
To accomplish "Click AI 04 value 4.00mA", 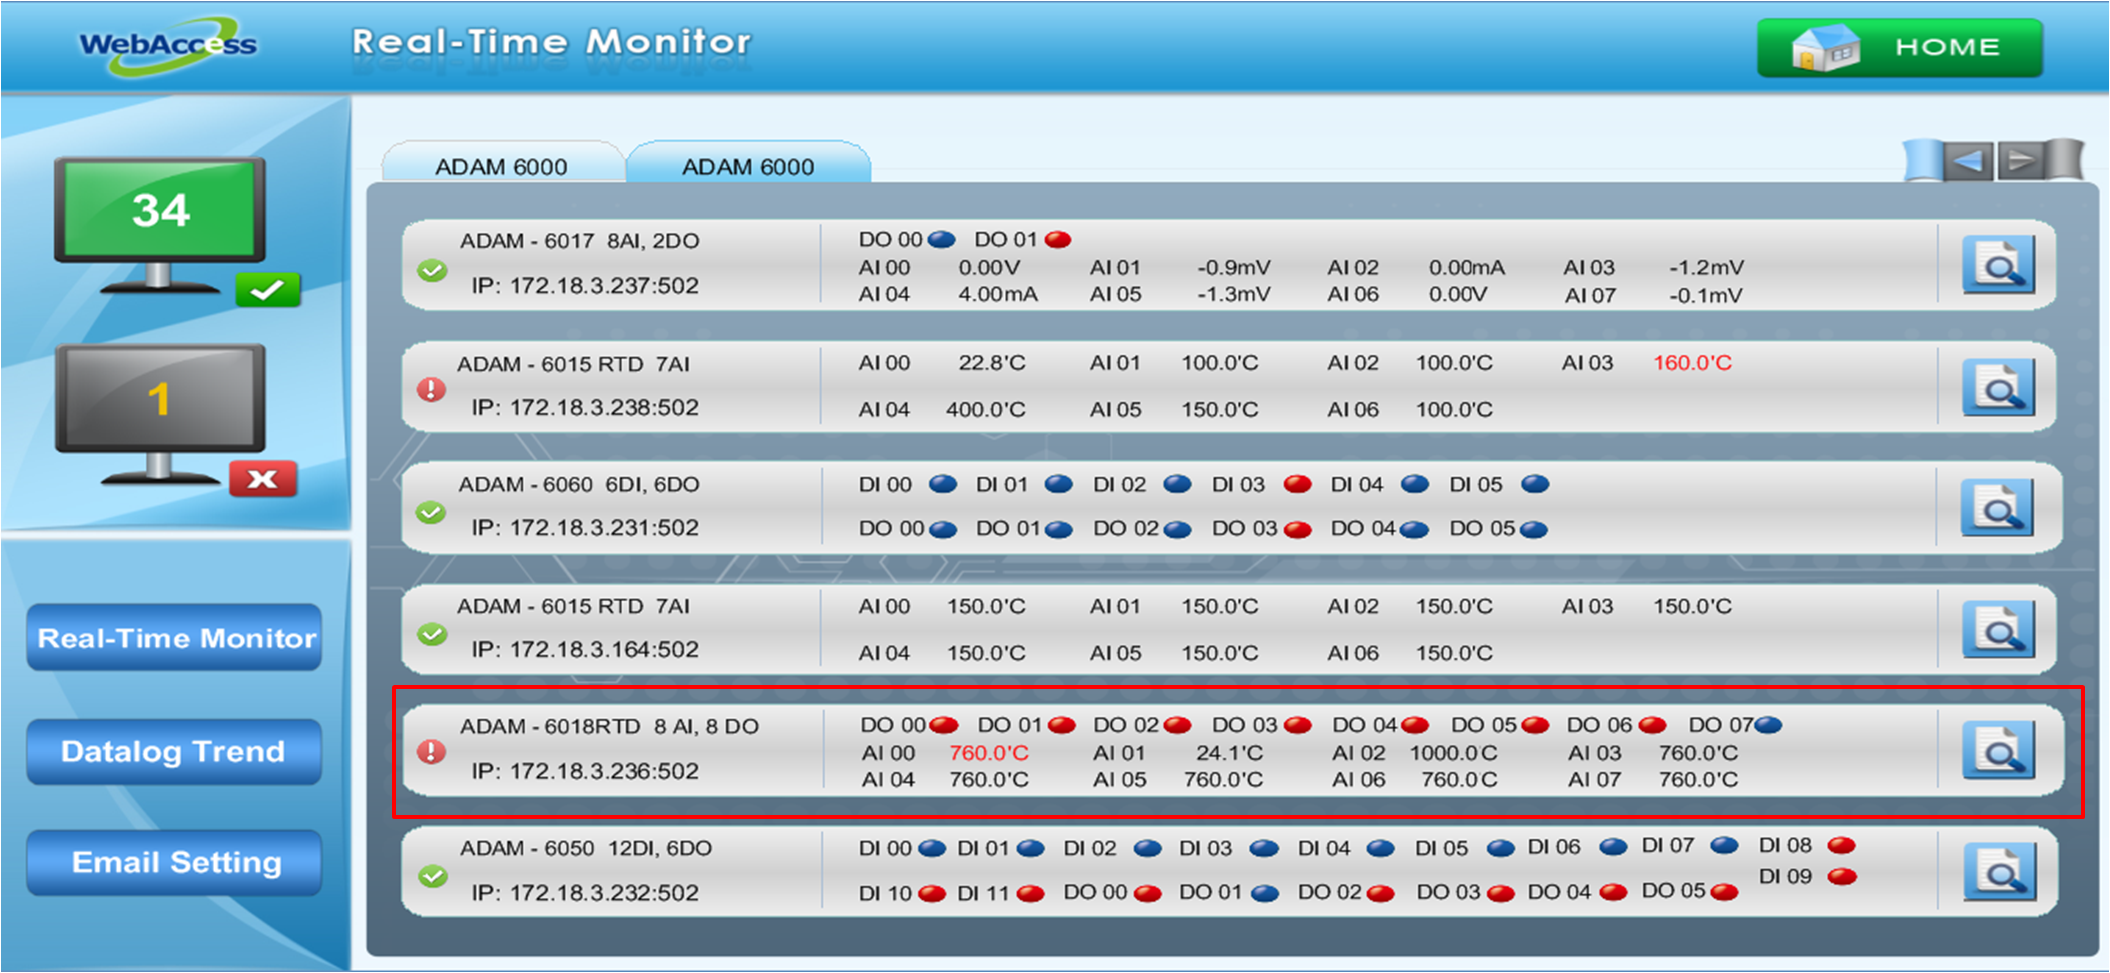I will coord(998,295).
